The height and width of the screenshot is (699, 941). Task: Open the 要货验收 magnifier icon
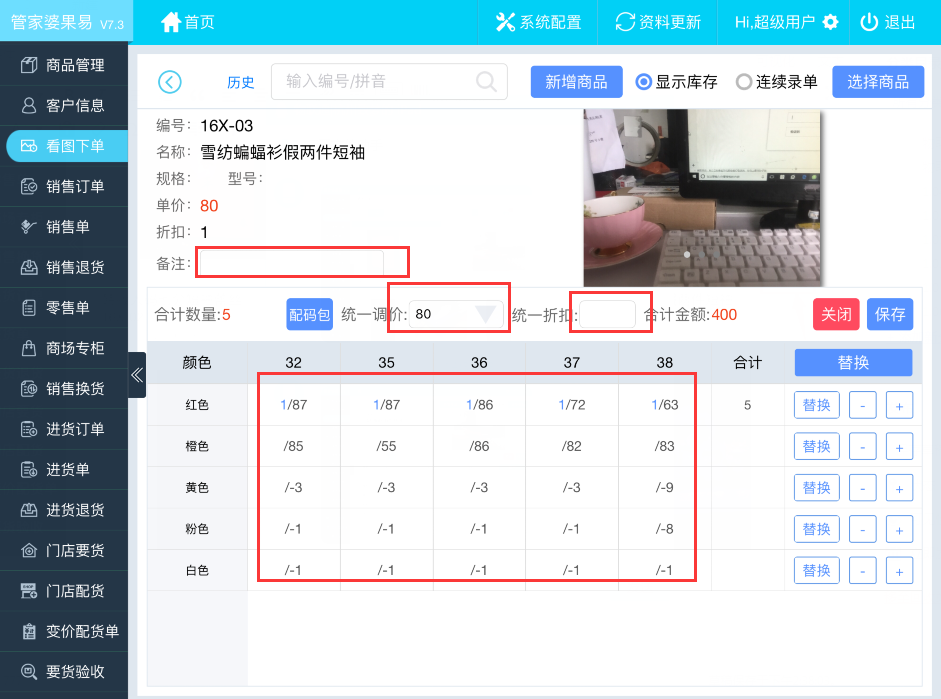click(29, 671)
